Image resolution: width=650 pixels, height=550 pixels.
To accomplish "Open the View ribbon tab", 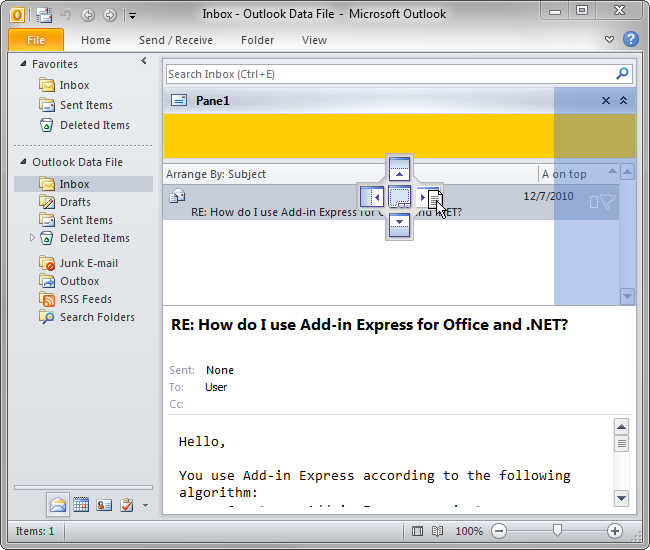I will pyautogui.click(x=314, y=40).
